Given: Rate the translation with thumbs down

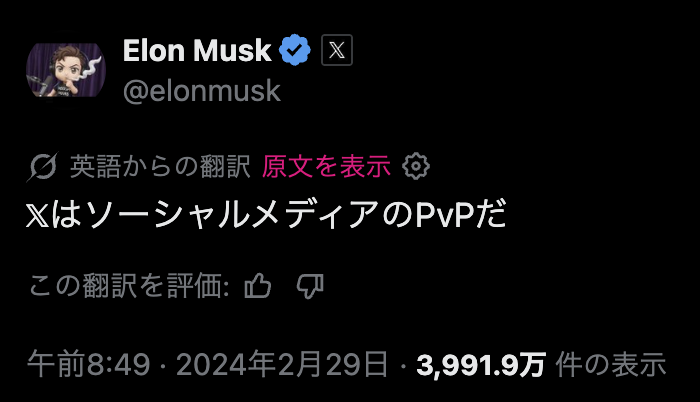Looking at the screenshot, I should click(311, 288).
